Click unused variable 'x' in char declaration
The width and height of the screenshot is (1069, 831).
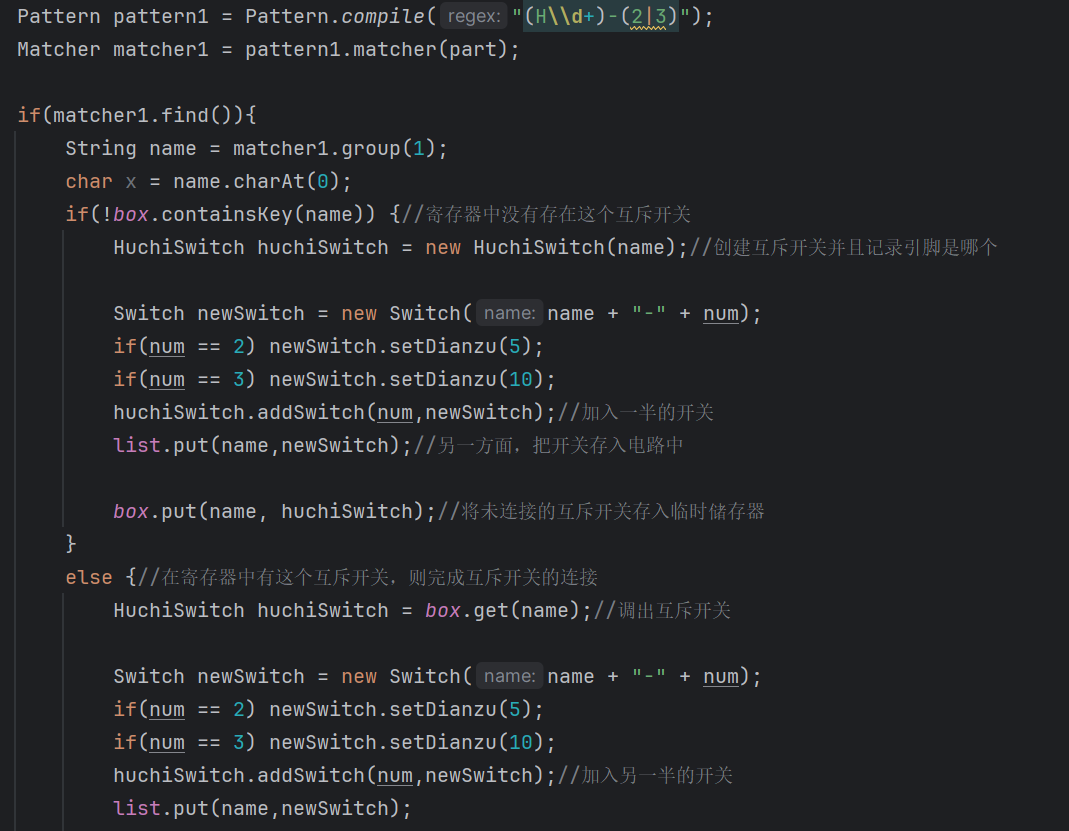point(131,182)
